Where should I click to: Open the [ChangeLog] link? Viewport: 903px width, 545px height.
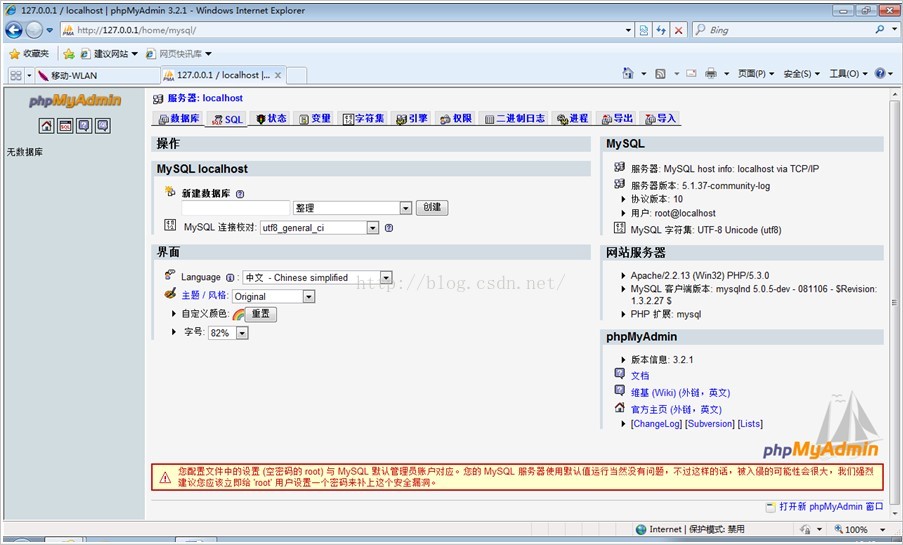pos(657,424)
